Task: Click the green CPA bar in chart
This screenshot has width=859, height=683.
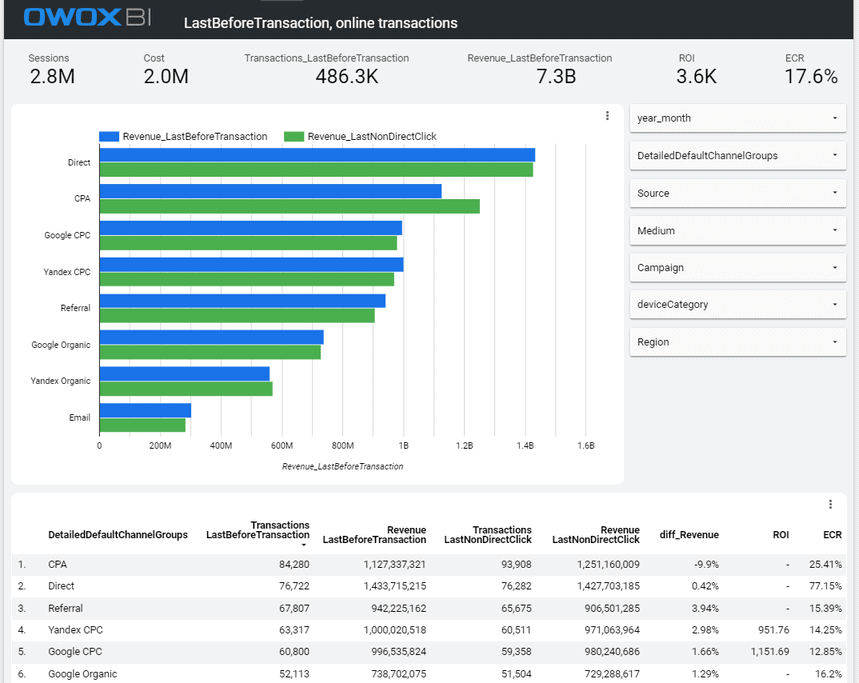Action: [289, 206]
